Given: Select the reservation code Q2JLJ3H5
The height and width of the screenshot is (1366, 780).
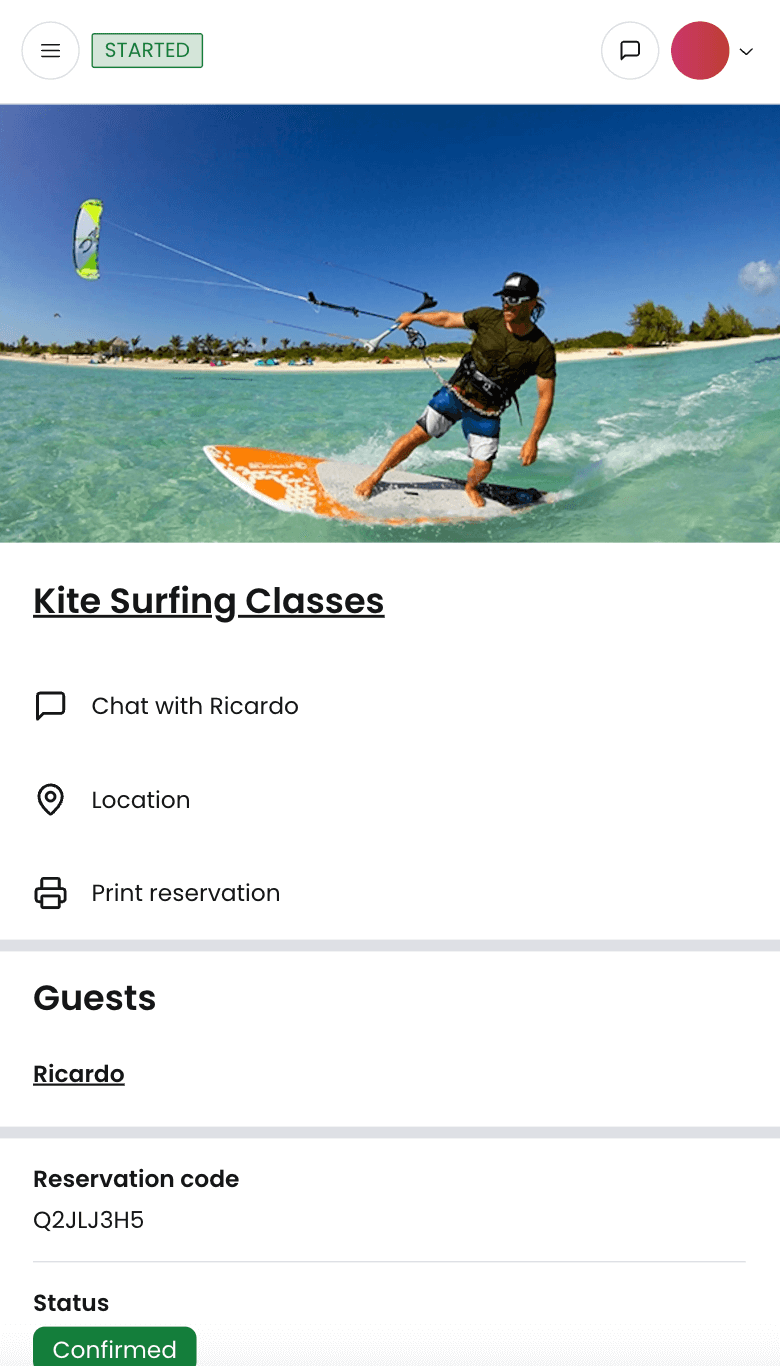Looking at the screenshot, I should (89, 1220).
